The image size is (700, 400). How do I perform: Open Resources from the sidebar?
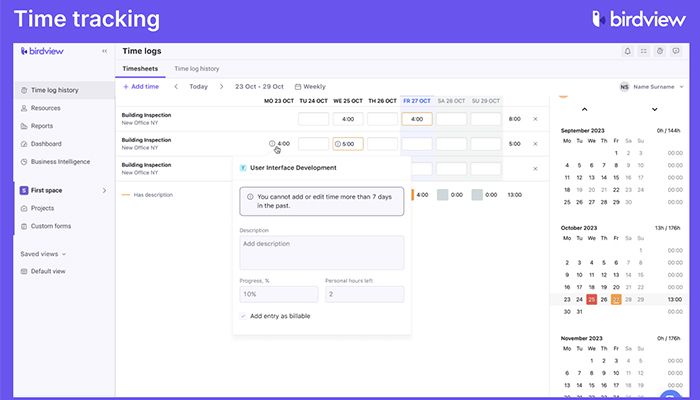tap(45, 108)
